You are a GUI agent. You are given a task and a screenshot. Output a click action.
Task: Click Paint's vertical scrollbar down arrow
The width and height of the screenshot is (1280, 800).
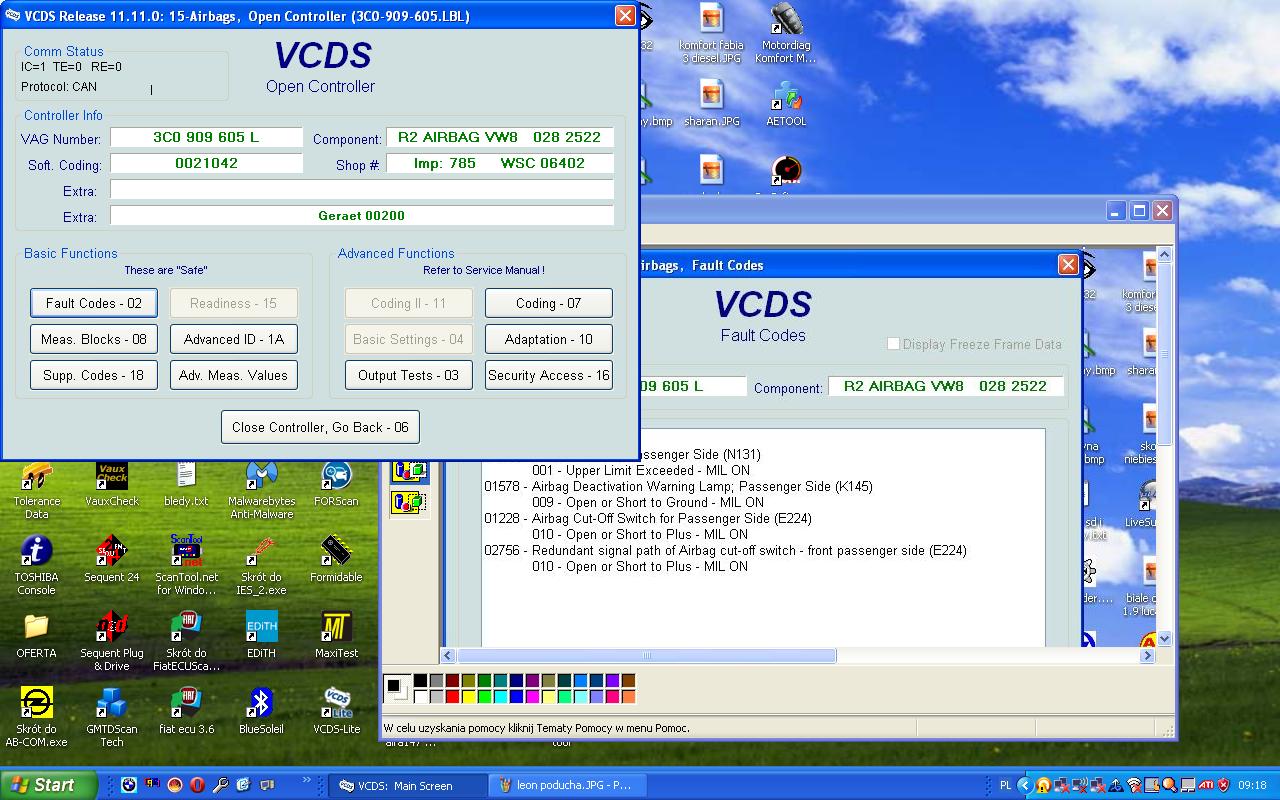point(1163,639)
